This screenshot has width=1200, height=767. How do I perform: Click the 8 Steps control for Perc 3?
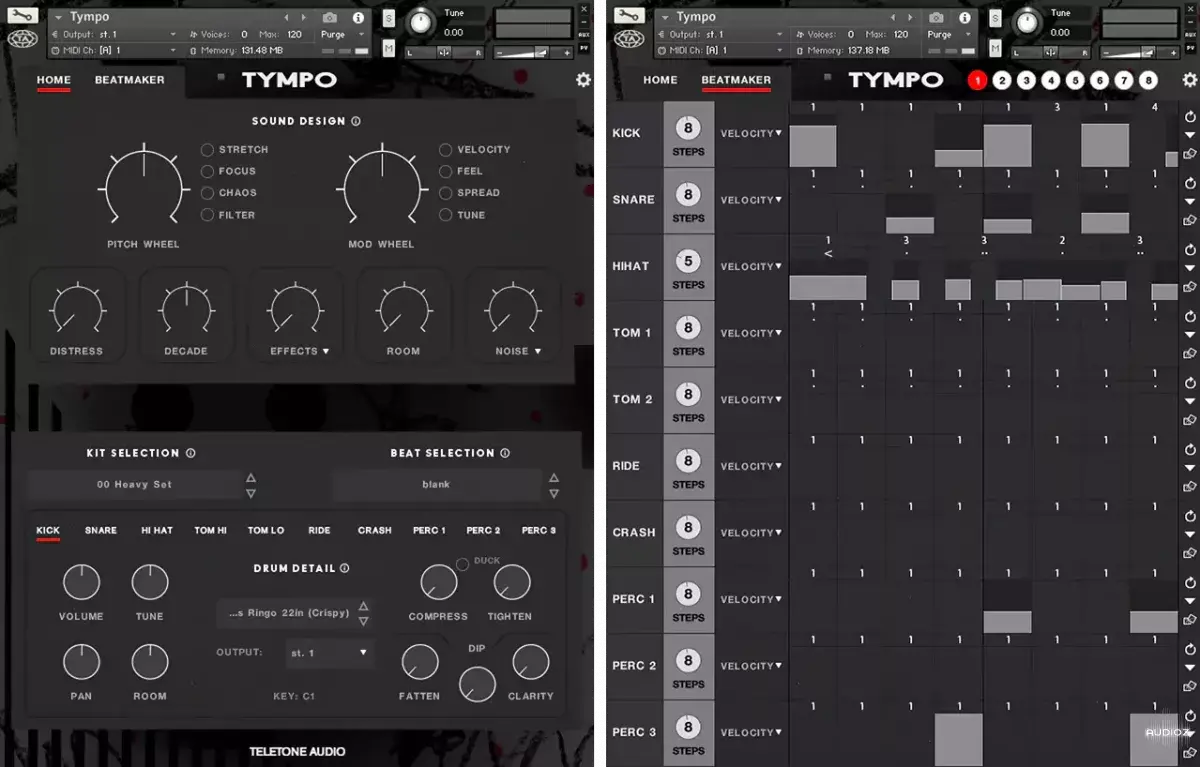[x=688, y=733]
